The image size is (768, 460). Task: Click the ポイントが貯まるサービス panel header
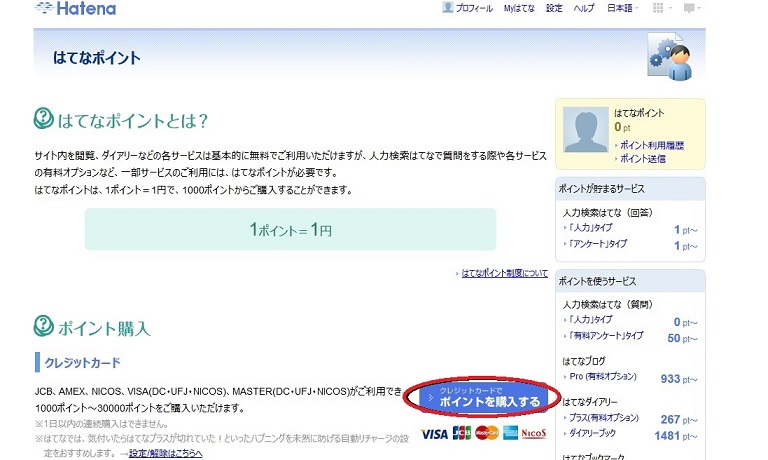[630, 189]
